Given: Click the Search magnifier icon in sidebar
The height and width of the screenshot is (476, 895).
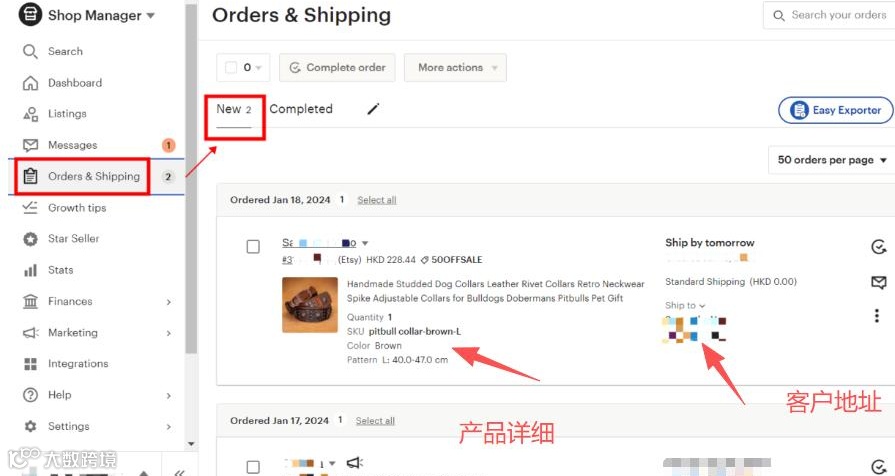Looking at the screenshot, I should [x=30, y=52].
